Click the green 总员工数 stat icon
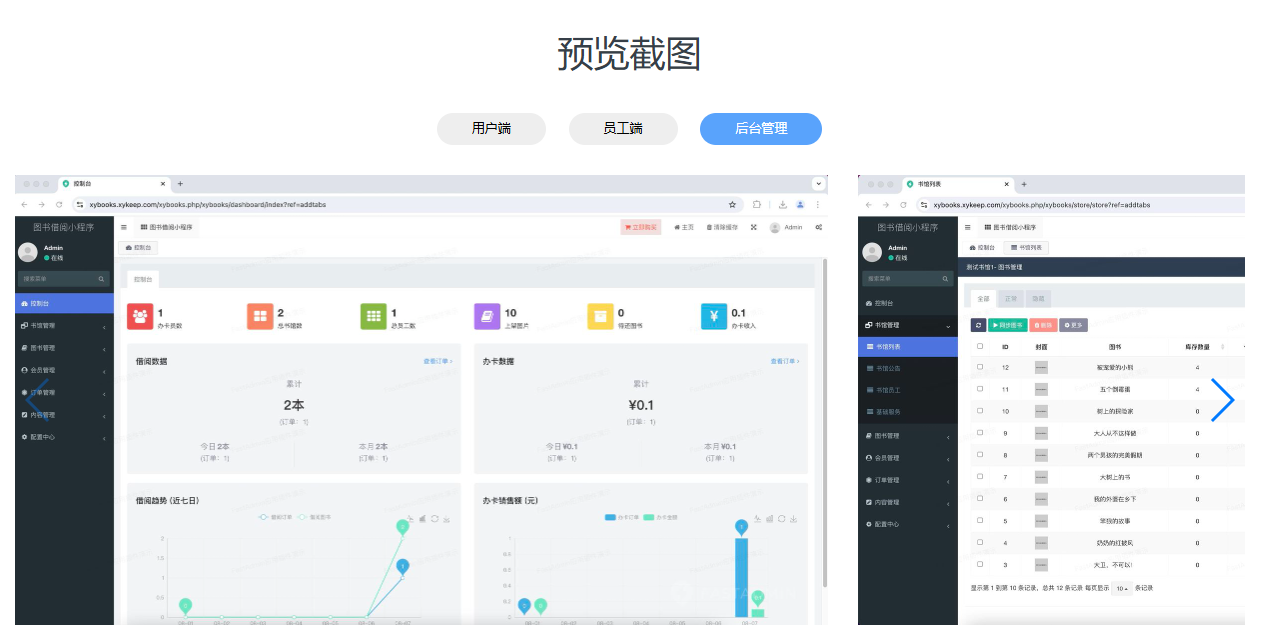 (x=373, y=315)
